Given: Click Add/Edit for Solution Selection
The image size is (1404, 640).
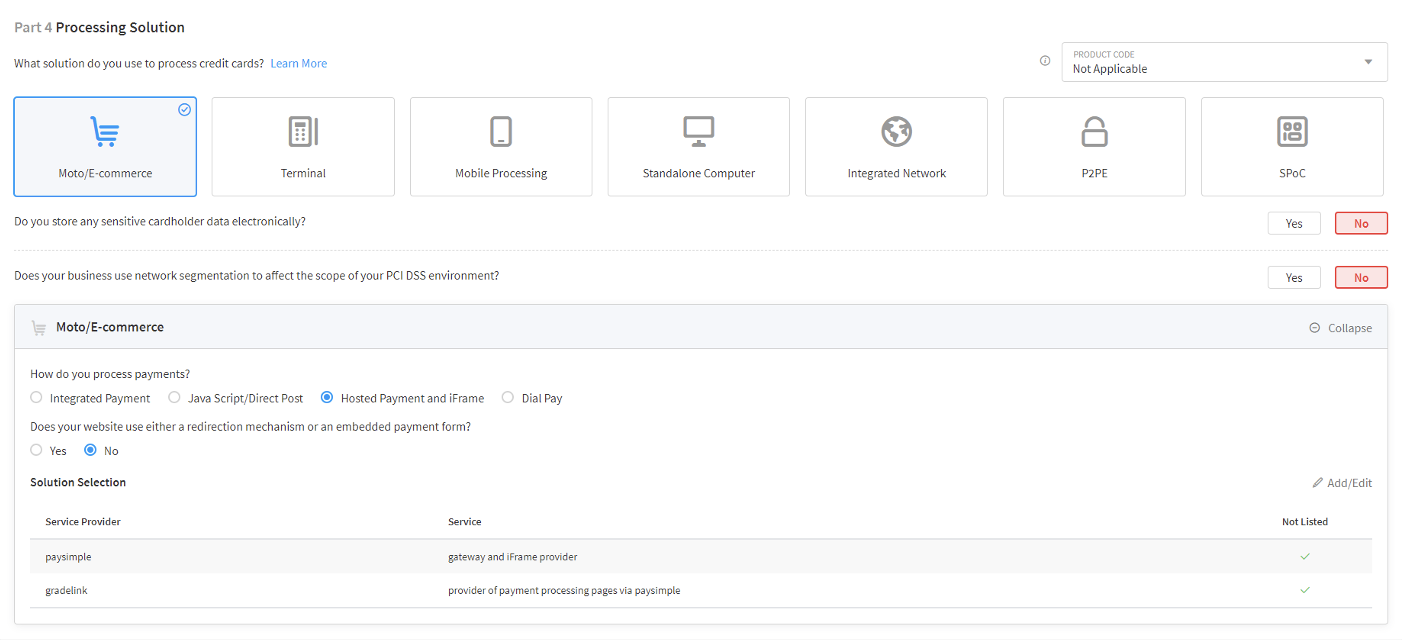Looking at the screenshot, I should tap(1342, 483).
